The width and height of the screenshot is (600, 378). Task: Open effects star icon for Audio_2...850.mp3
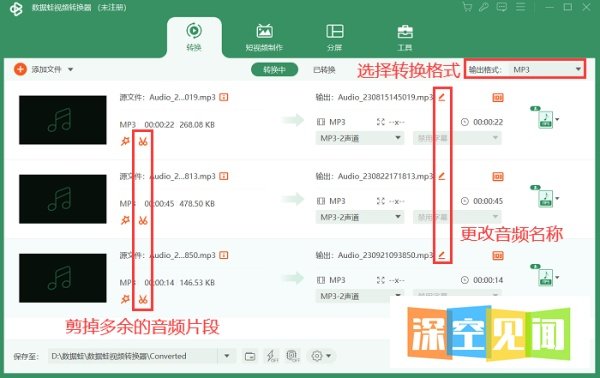point(125,299)
